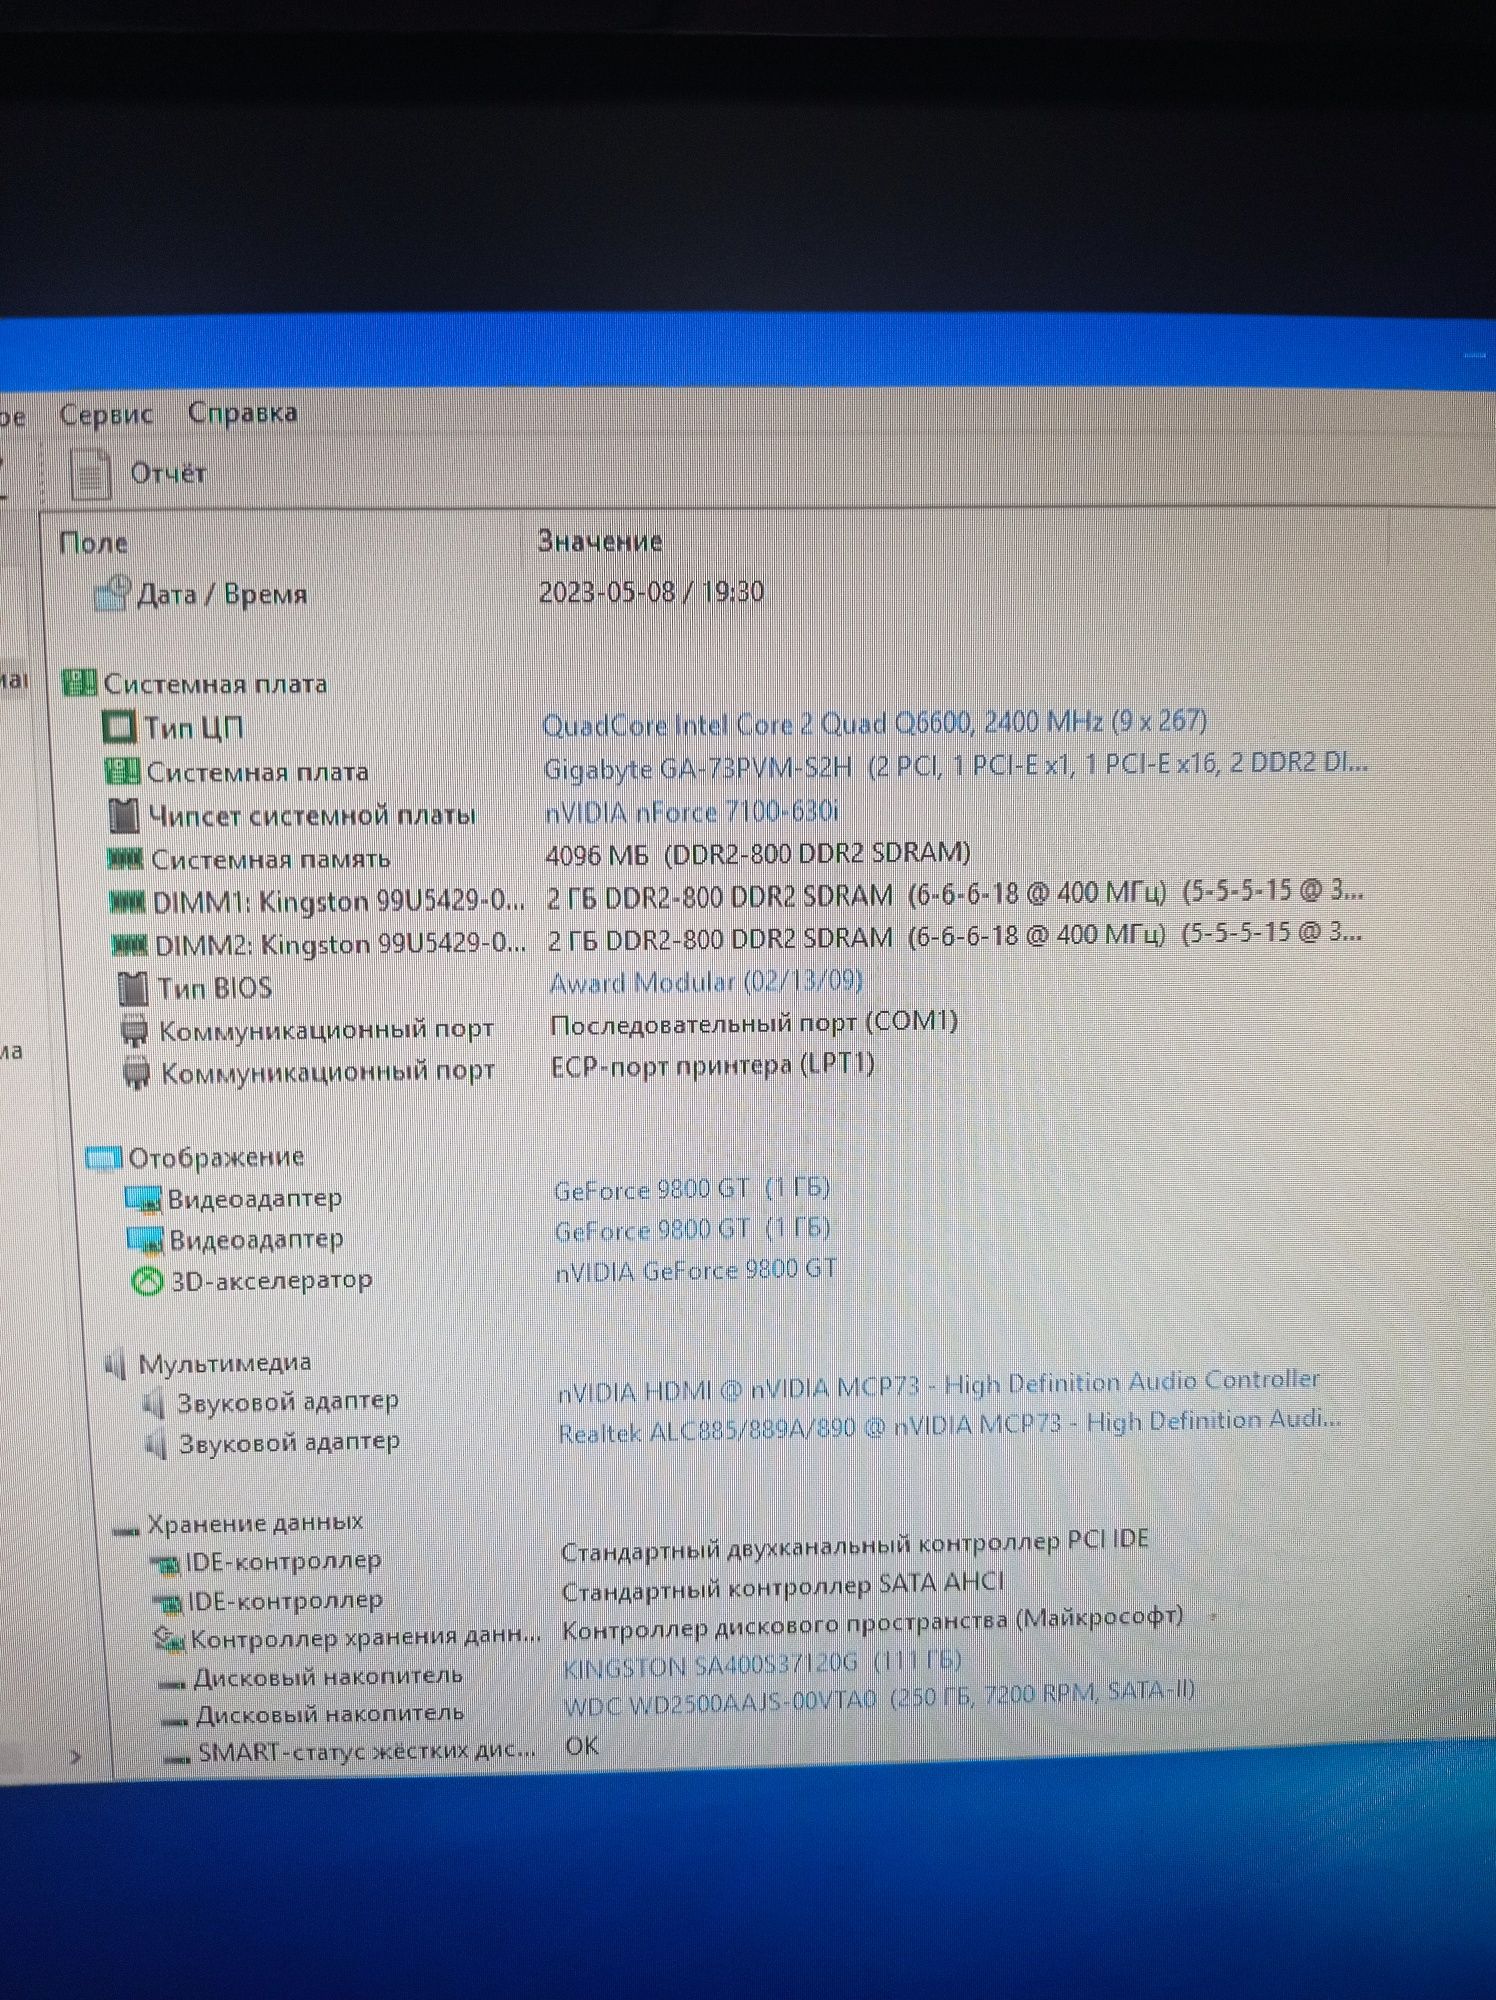Click the Хранение данных drive group icon
Image resolution: width=1496 pixels, height=2000 pixels.
pos(126,1530)
